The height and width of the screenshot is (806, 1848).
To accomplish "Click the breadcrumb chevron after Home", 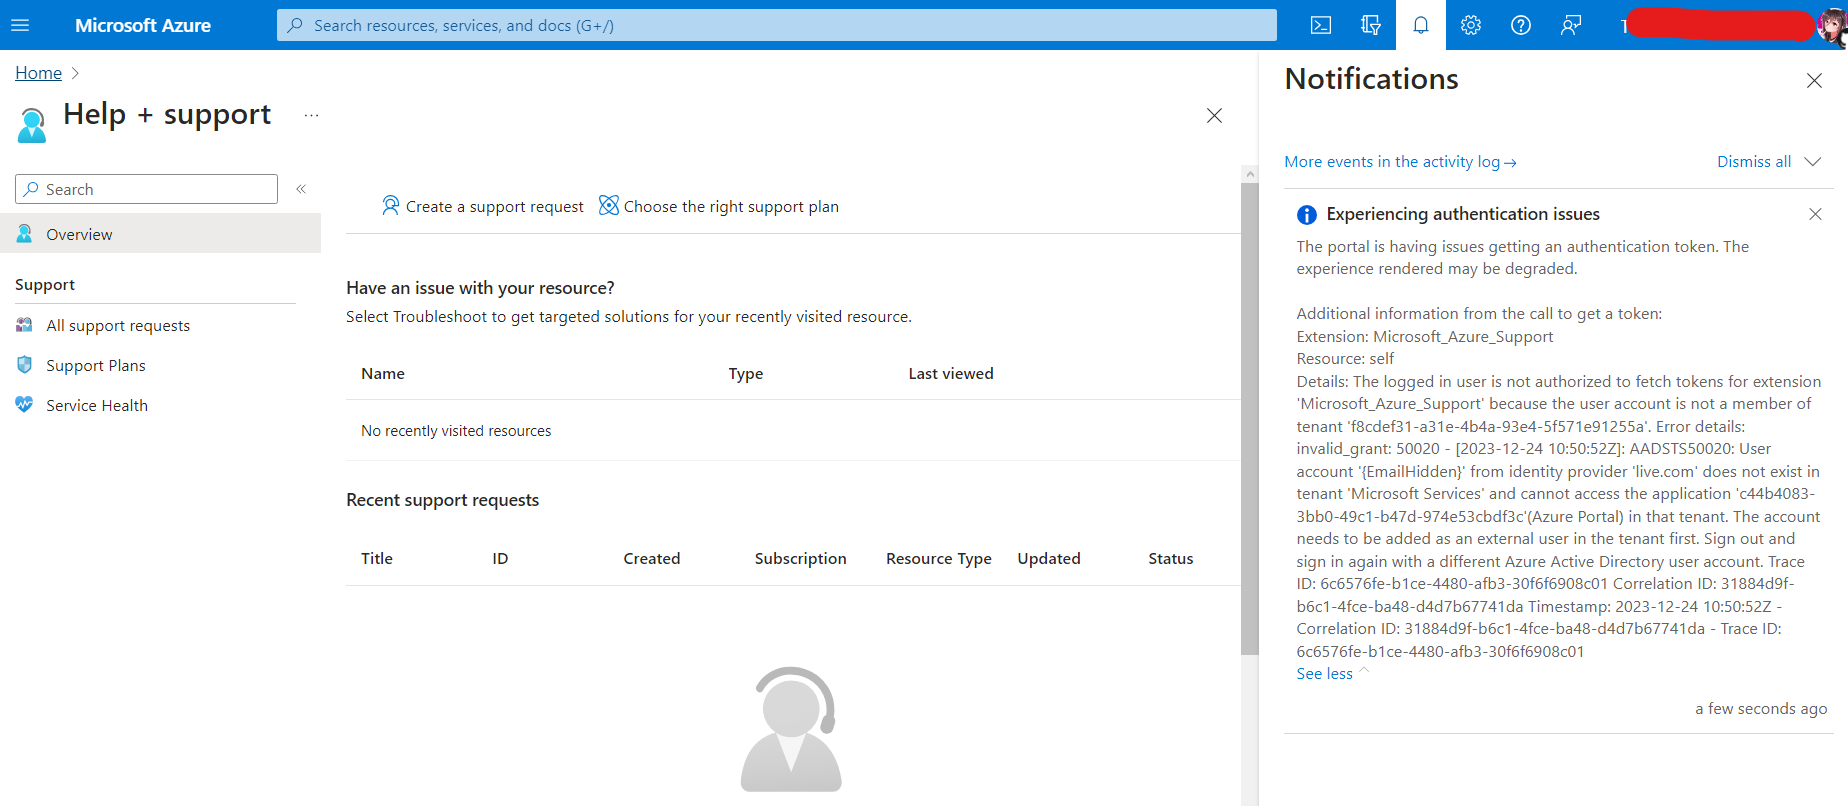I will tap(75, 73).
